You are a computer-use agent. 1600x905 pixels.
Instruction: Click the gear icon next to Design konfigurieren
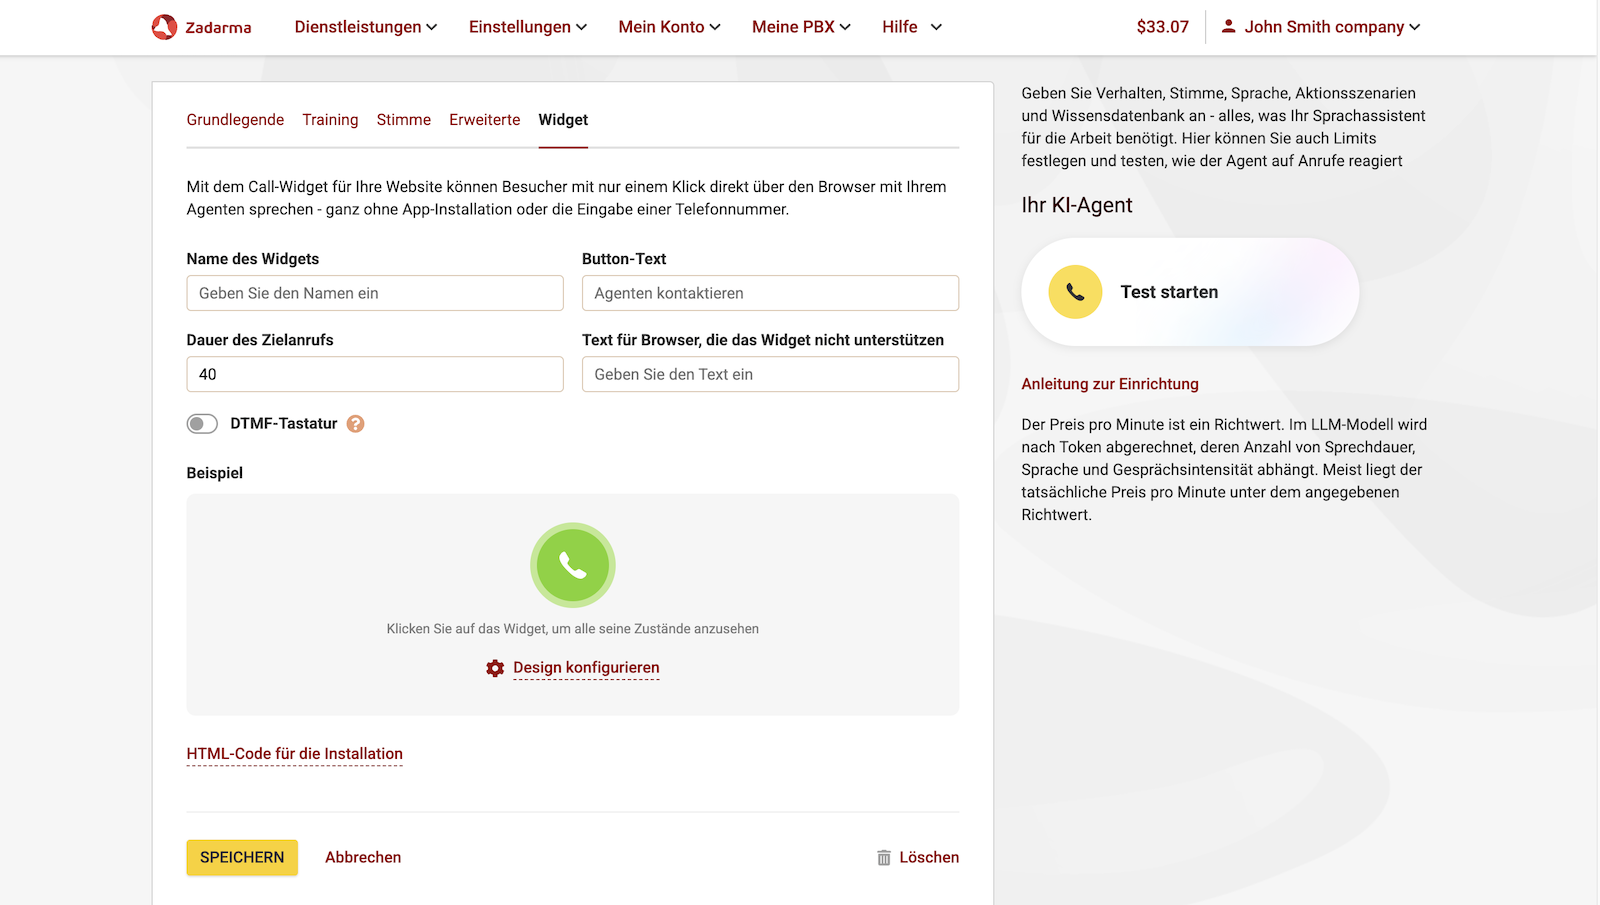tap(495, 668)
